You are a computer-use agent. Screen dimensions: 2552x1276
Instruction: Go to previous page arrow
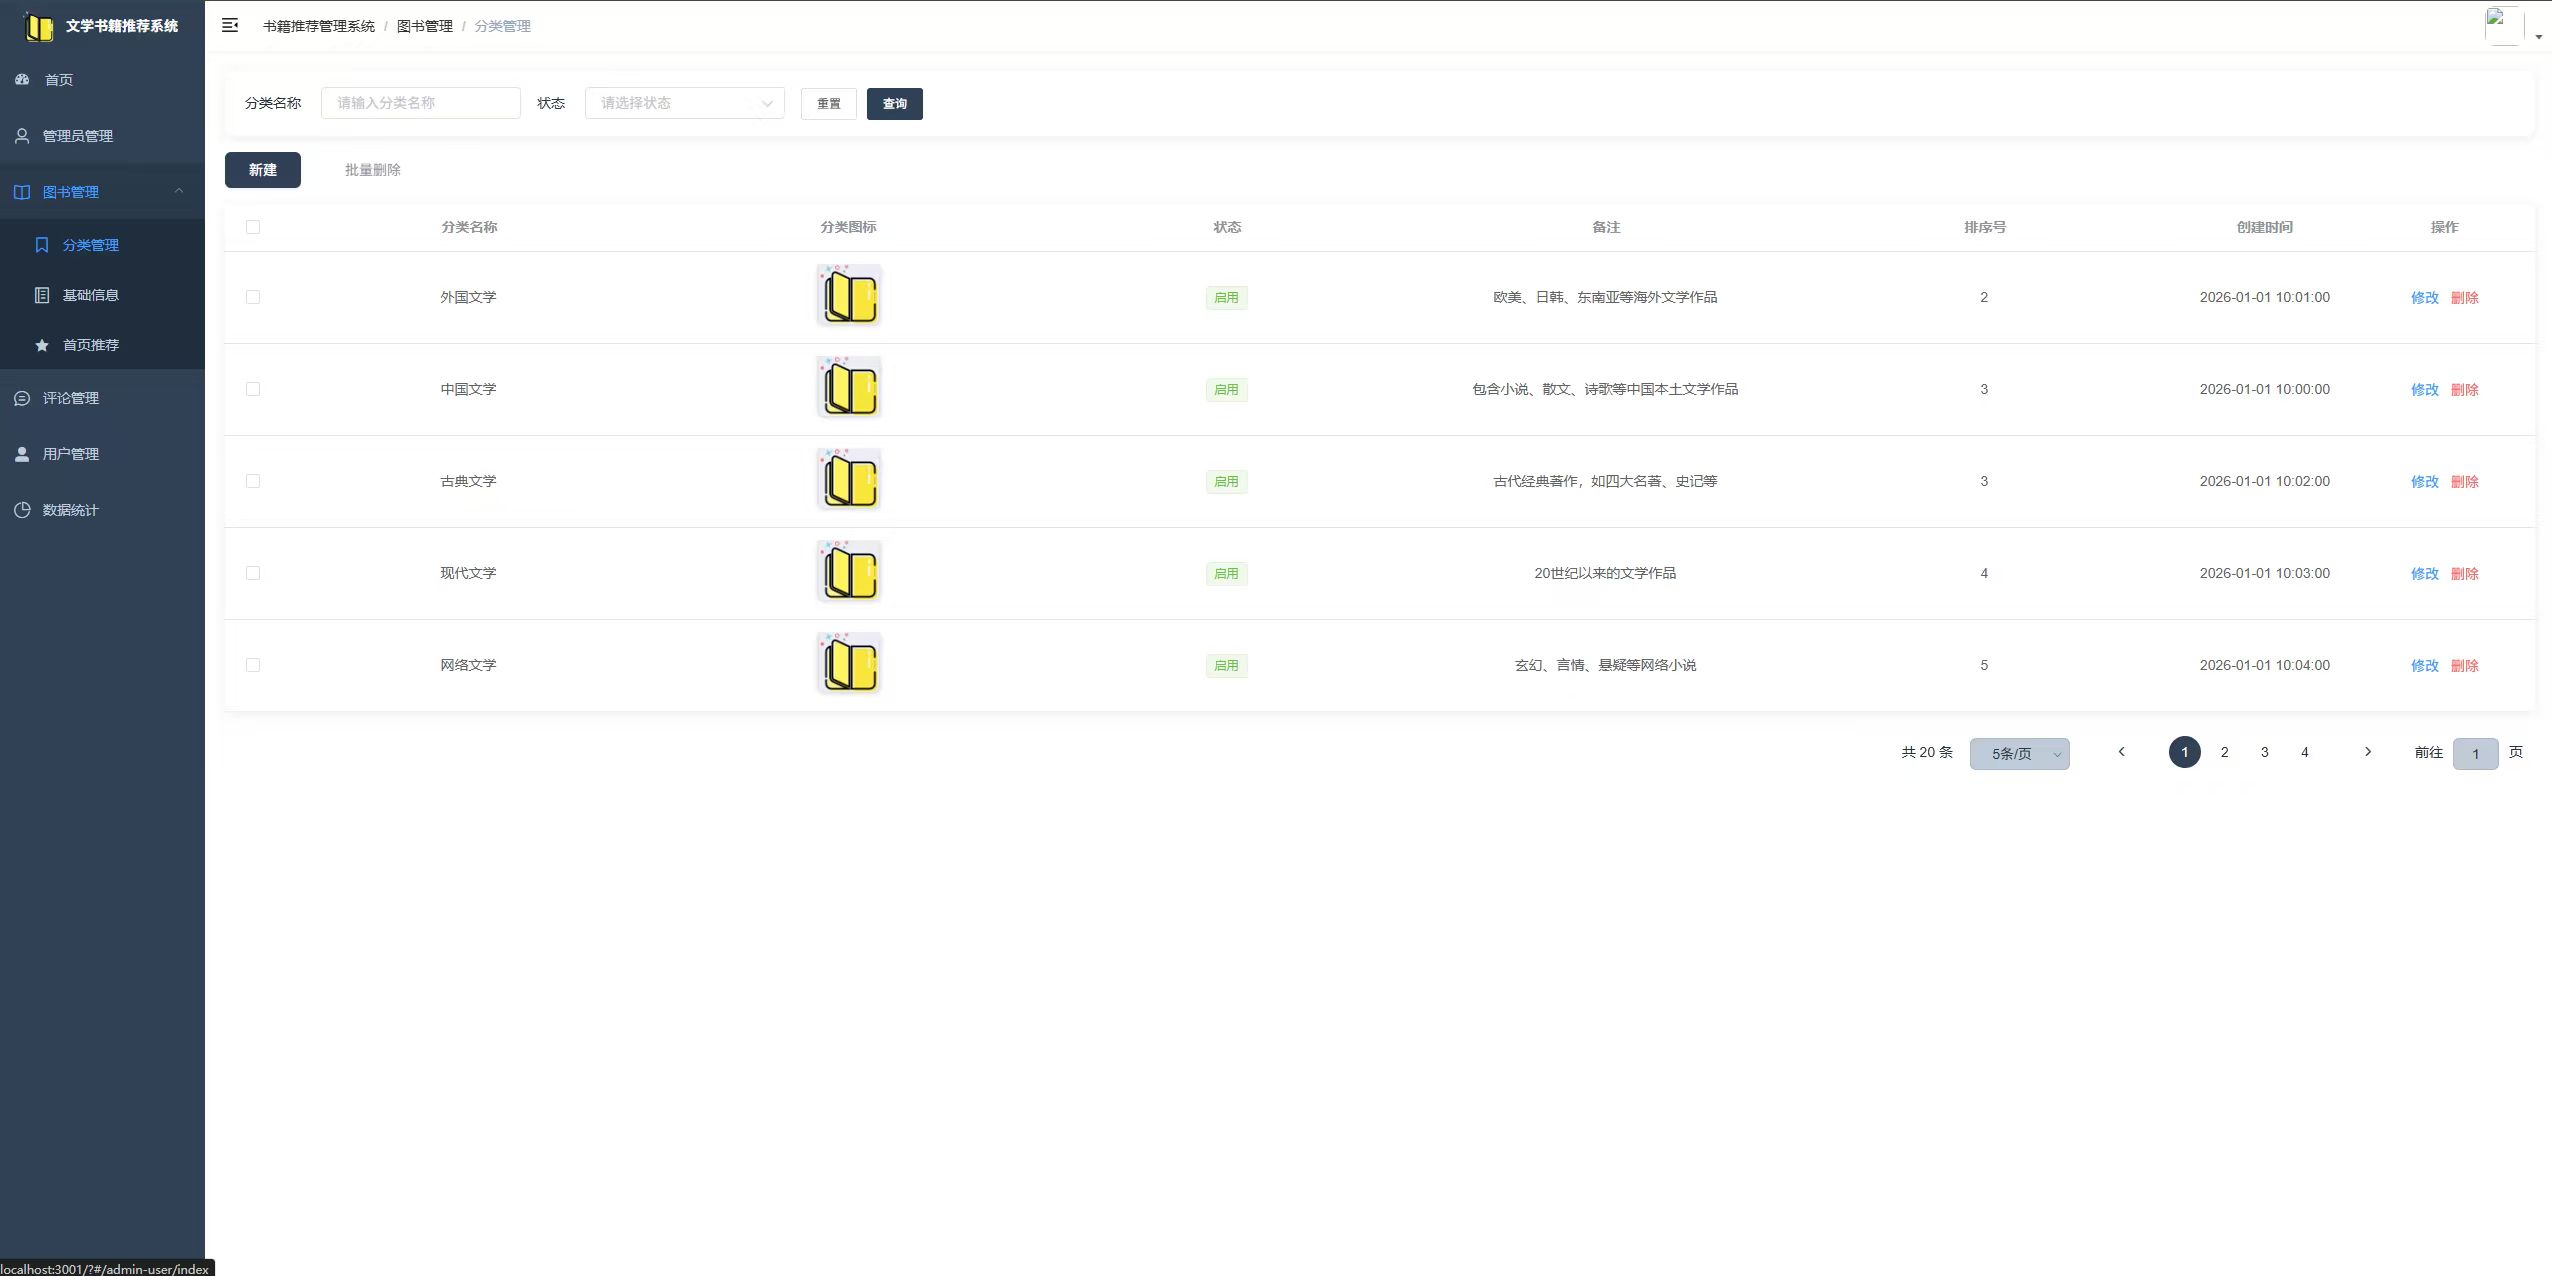2121,752
